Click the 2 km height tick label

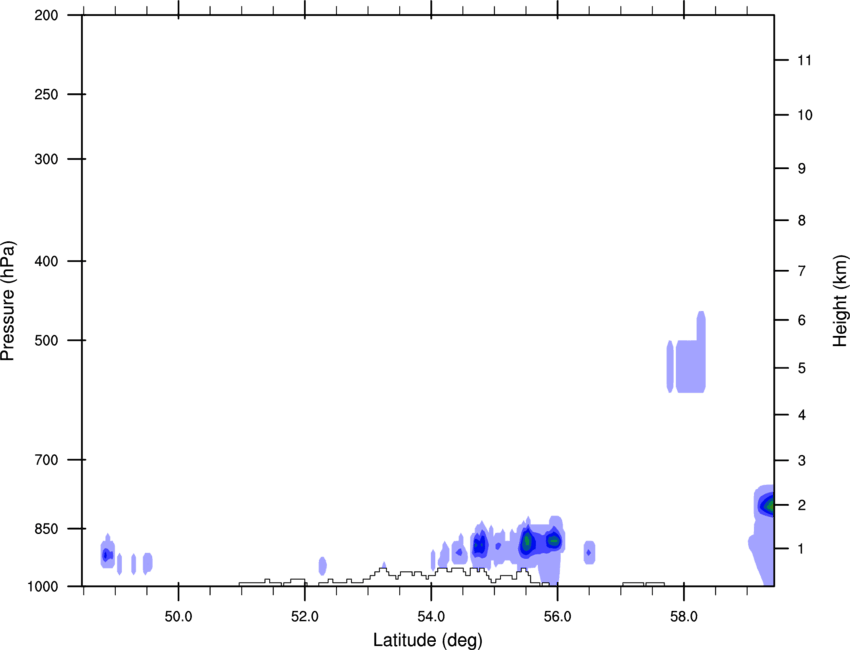click(802, 505)
